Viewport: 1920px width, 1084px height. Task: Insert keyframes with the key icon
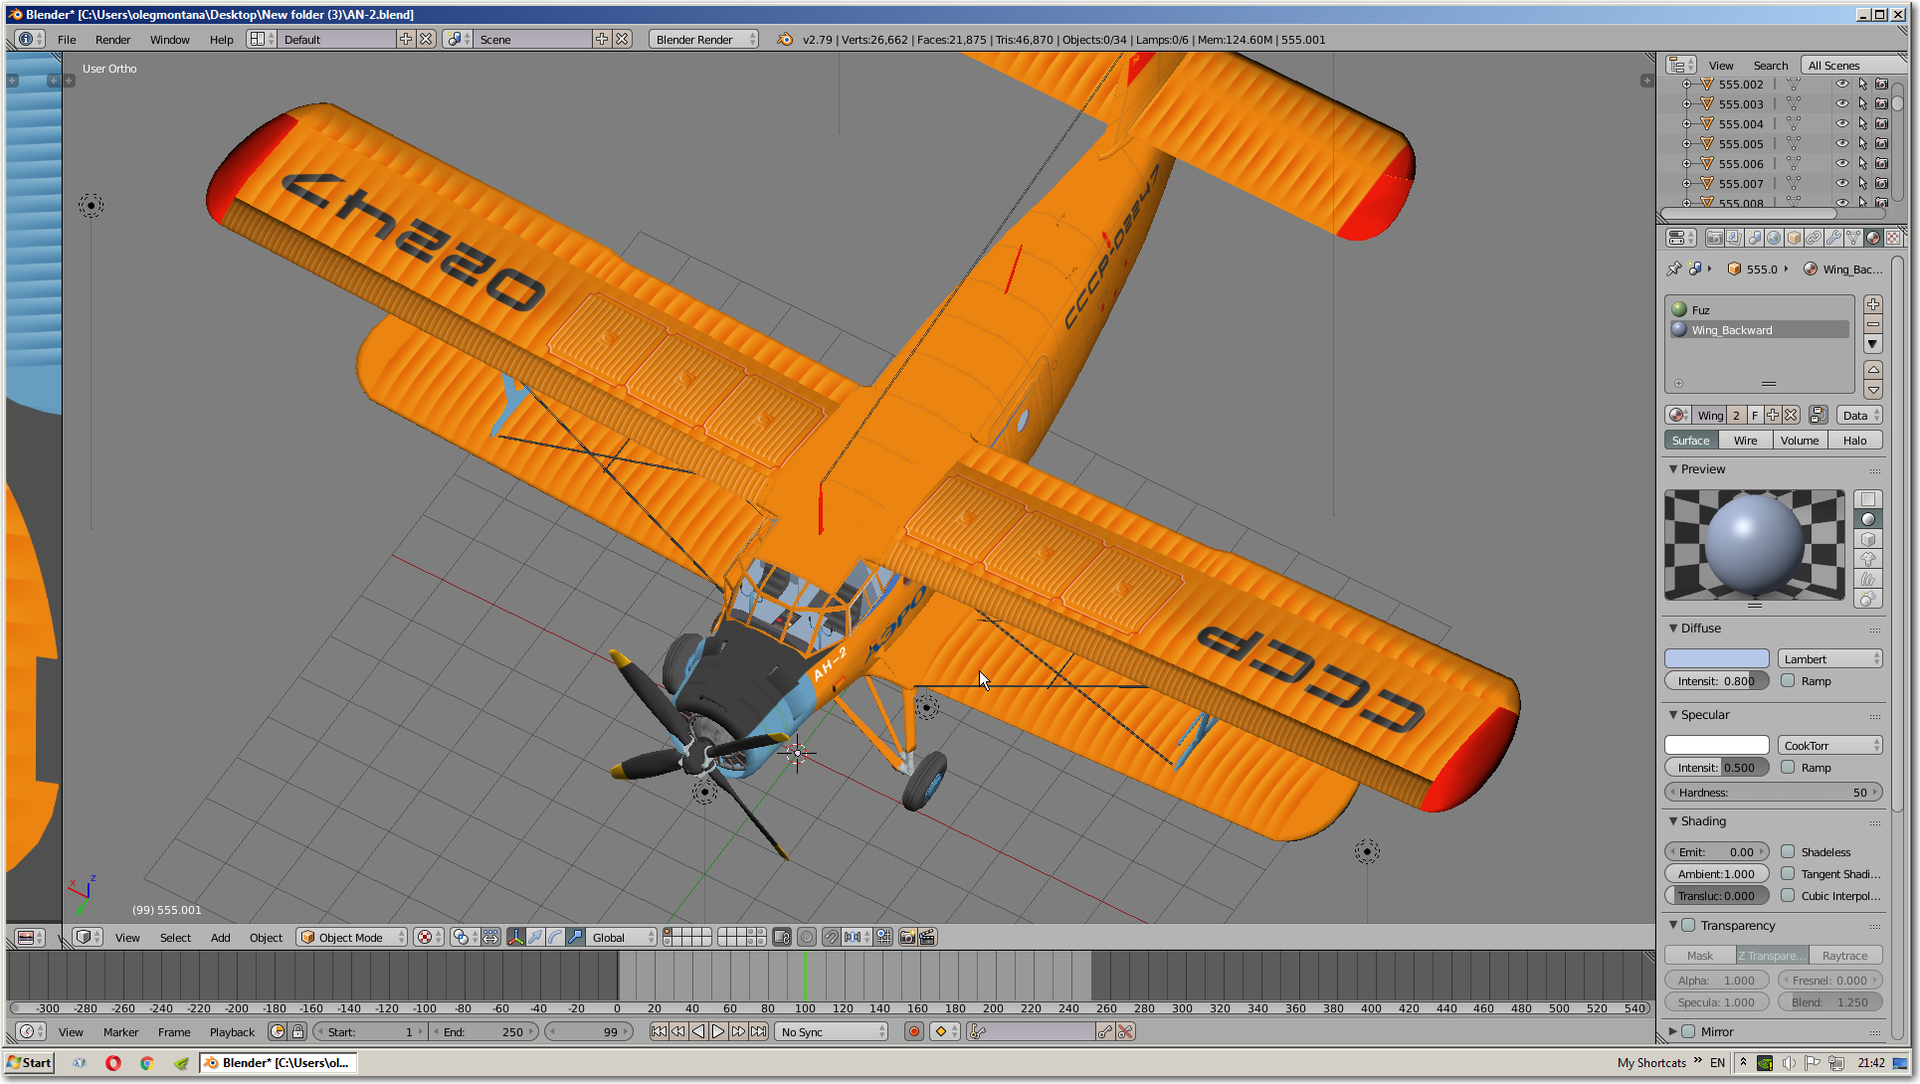click(1105, 1032)
